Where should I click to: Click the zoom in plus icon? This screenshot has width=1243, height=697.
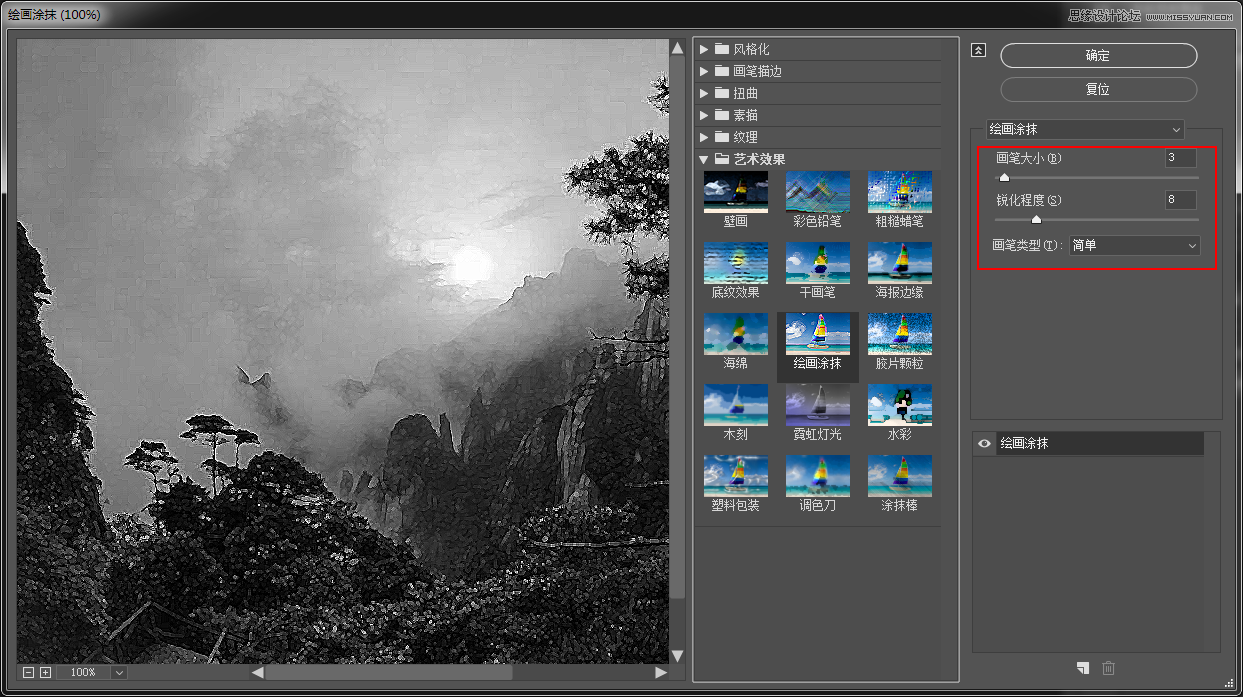tap(45, 672)
